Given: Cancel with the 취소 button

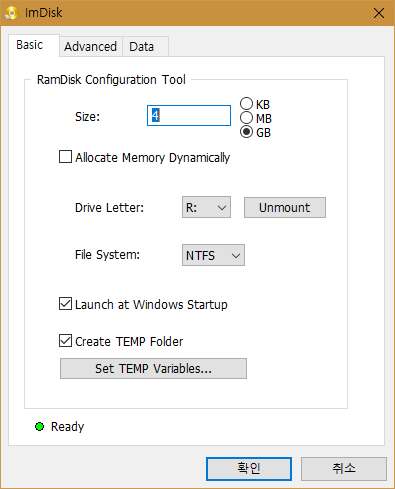Looking at the screenshot, I should coord(344,469).
